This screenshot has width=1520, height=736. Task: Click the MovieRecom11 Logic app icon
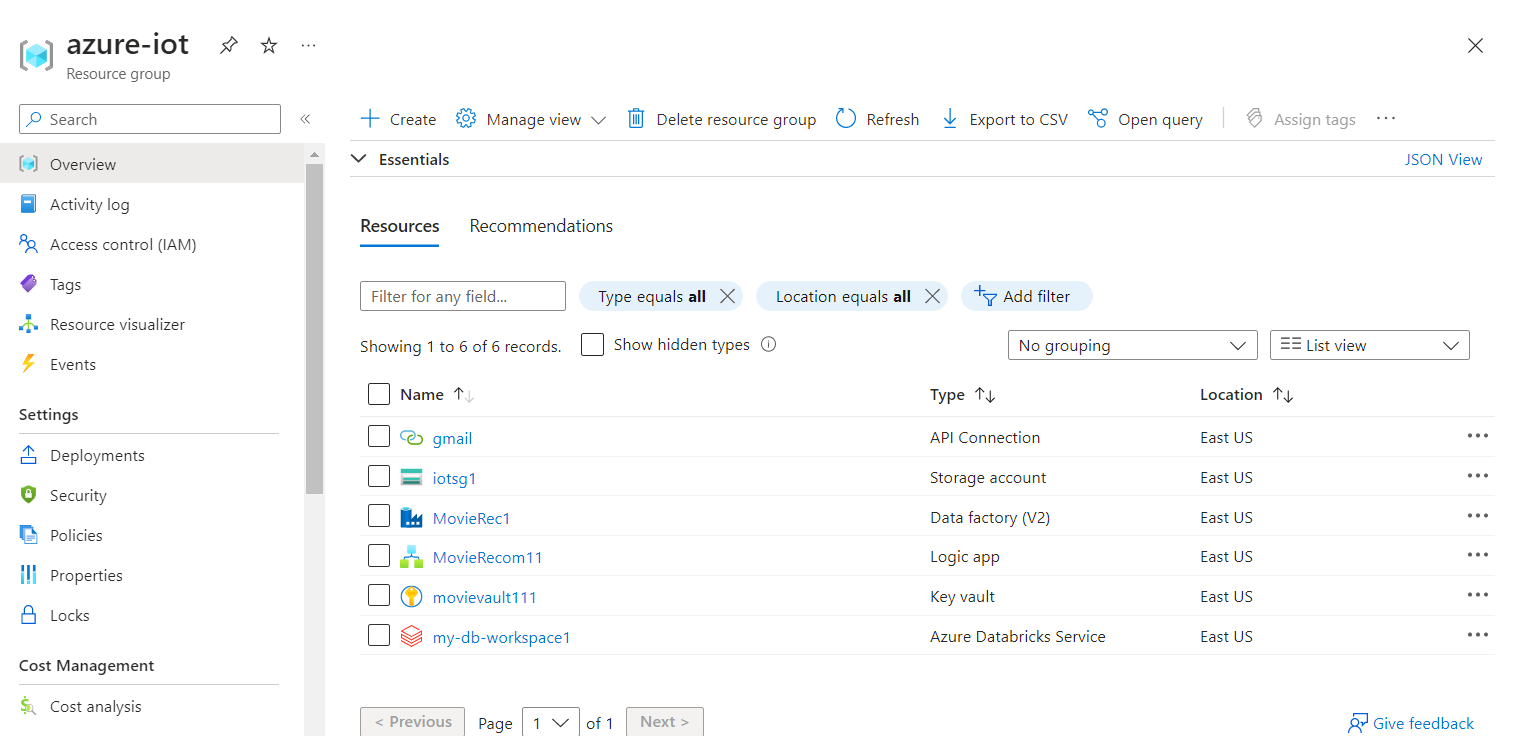(411, 556)
